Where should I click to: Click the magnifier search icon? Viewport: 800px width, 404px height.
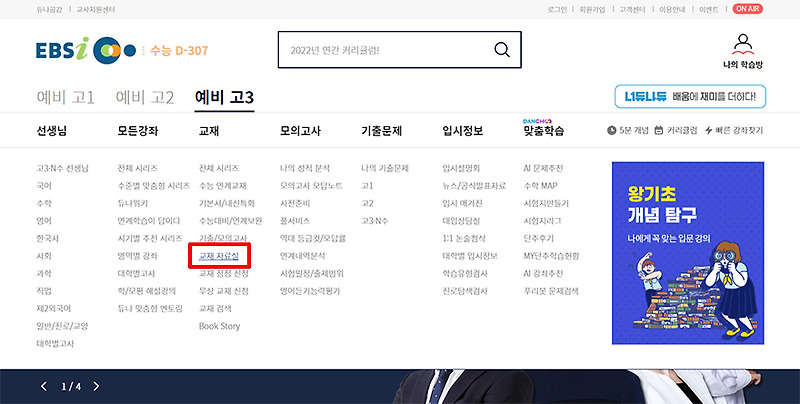(502, 49)
